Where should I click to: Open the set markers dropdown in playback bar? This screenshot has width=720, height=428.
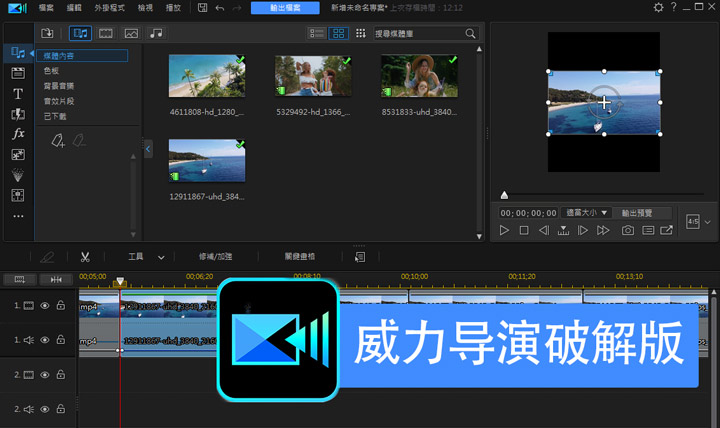coord(563,231)
